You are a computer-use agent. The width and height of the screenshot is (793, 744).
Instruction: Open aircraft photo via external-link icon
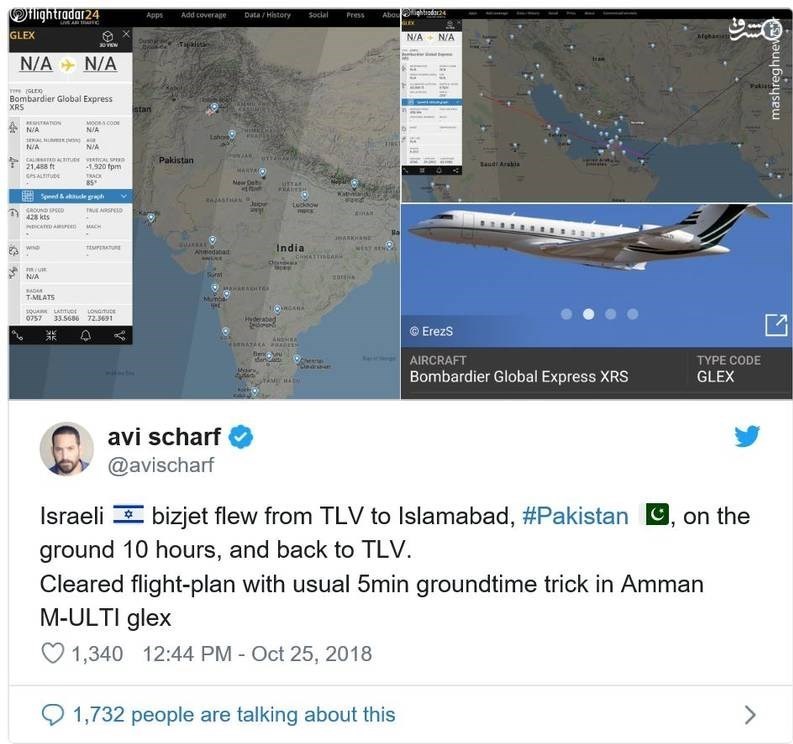coord(775,325)
